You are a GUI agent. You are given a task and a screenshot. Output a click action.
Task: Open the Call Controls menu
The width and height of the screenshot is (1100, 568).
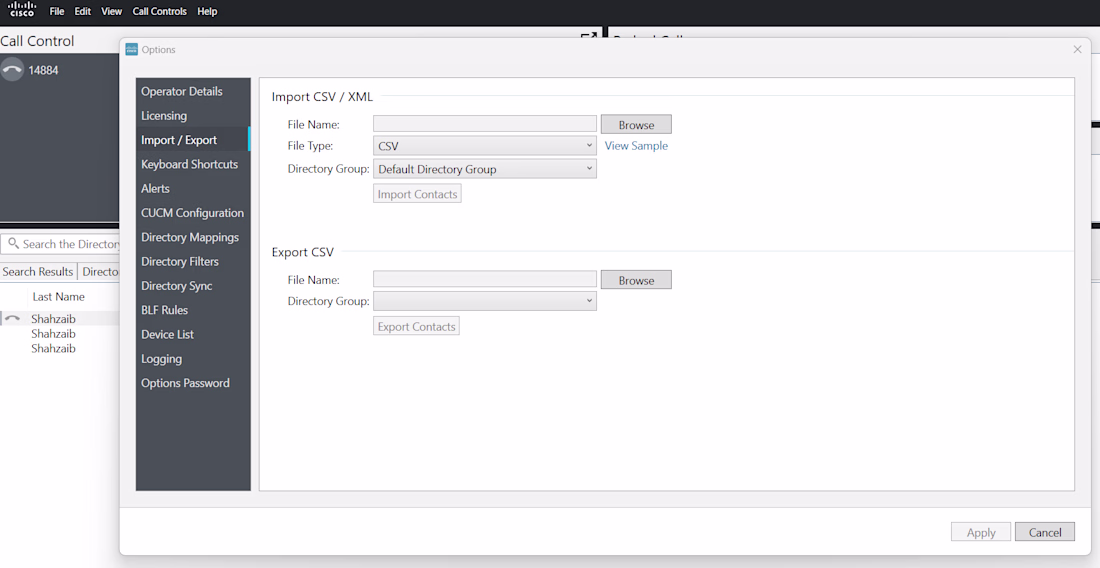click(x=160, y=11)
